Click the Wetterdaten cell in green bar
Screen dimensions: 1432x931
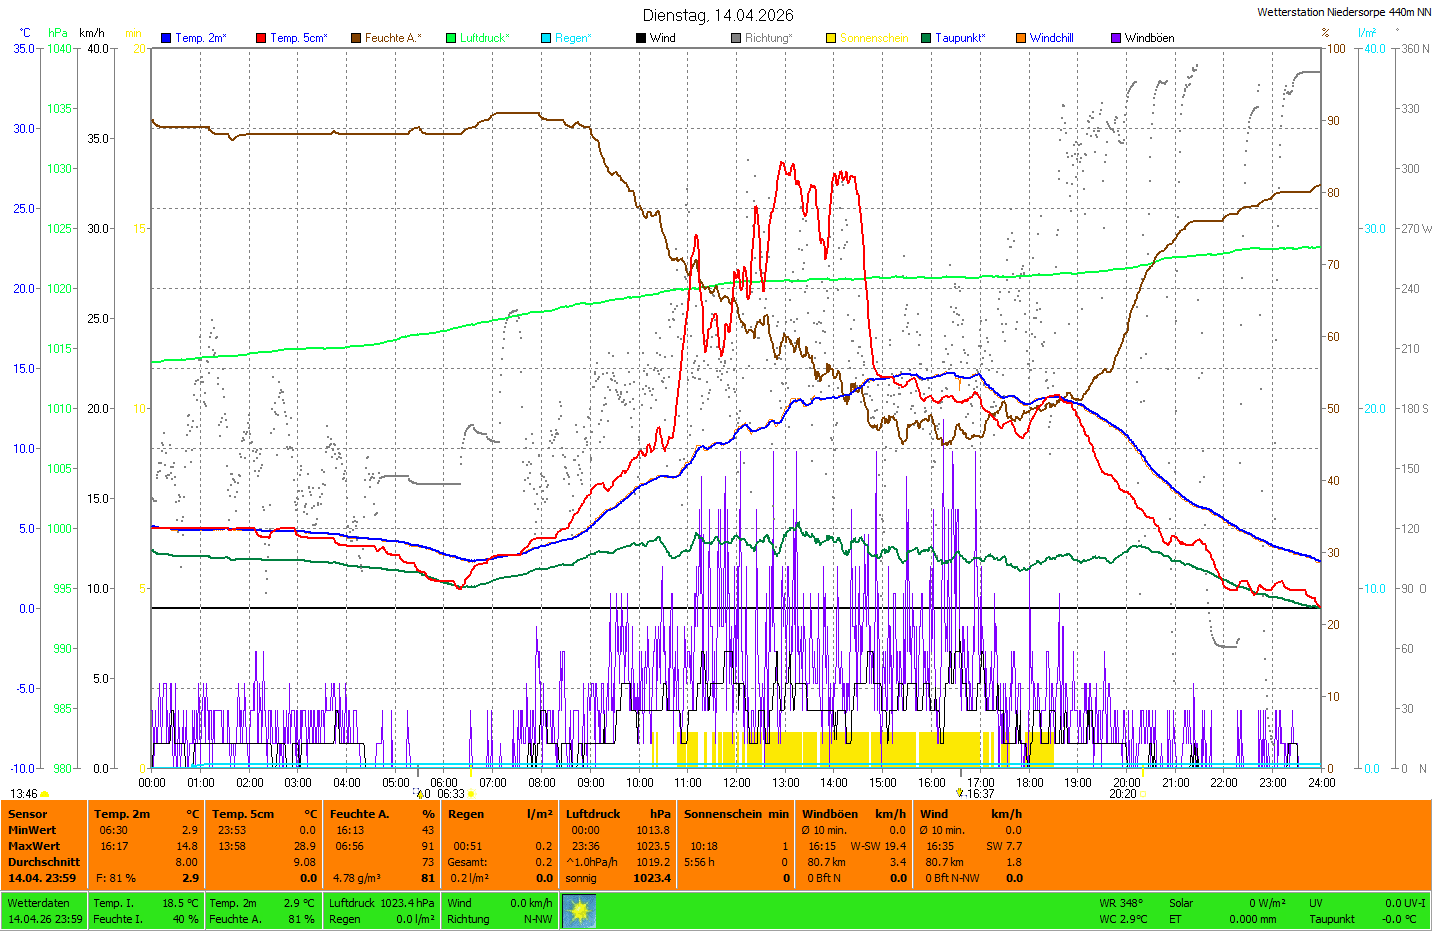pos(38,903)
